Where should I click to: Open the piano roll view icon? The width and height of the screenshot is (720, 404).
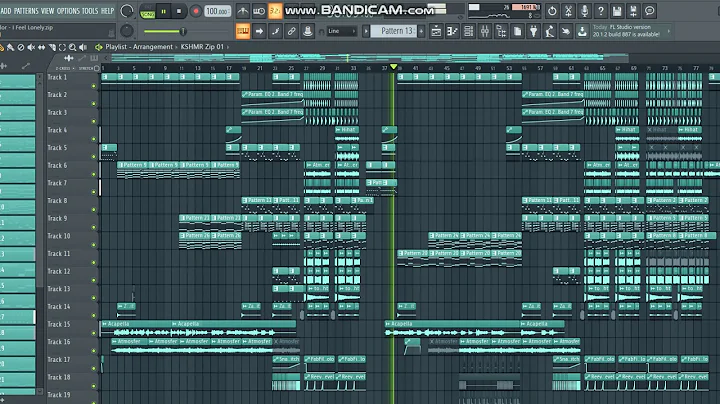coord(452,31)
